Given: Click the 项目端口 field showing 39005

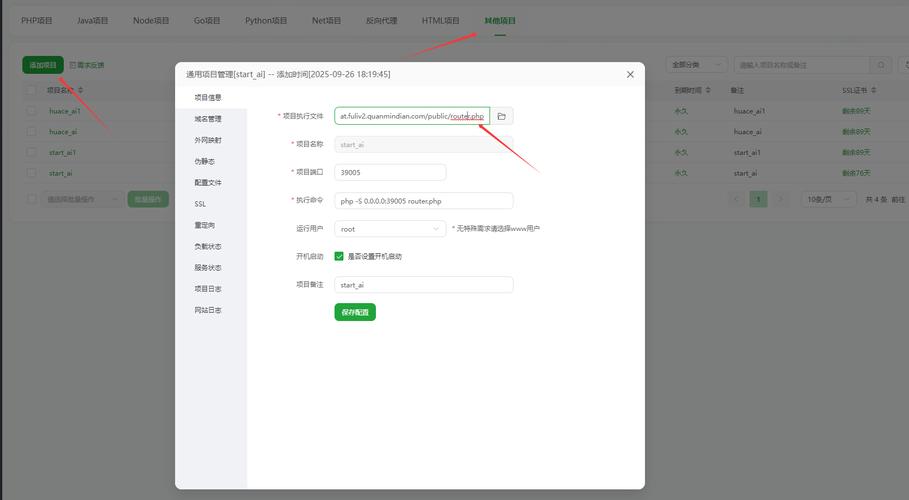Looking at the screenshot, I should [390, 172].
